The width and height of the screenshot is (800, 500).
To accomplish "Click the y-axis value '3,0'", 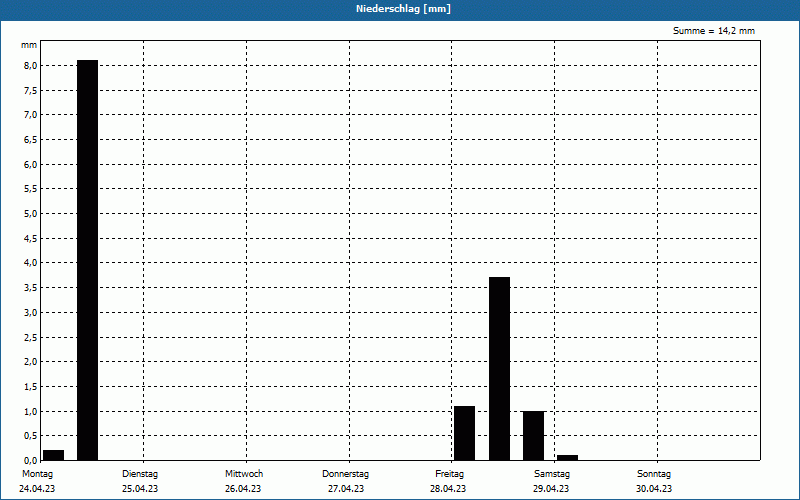I will tap(30, 312).
